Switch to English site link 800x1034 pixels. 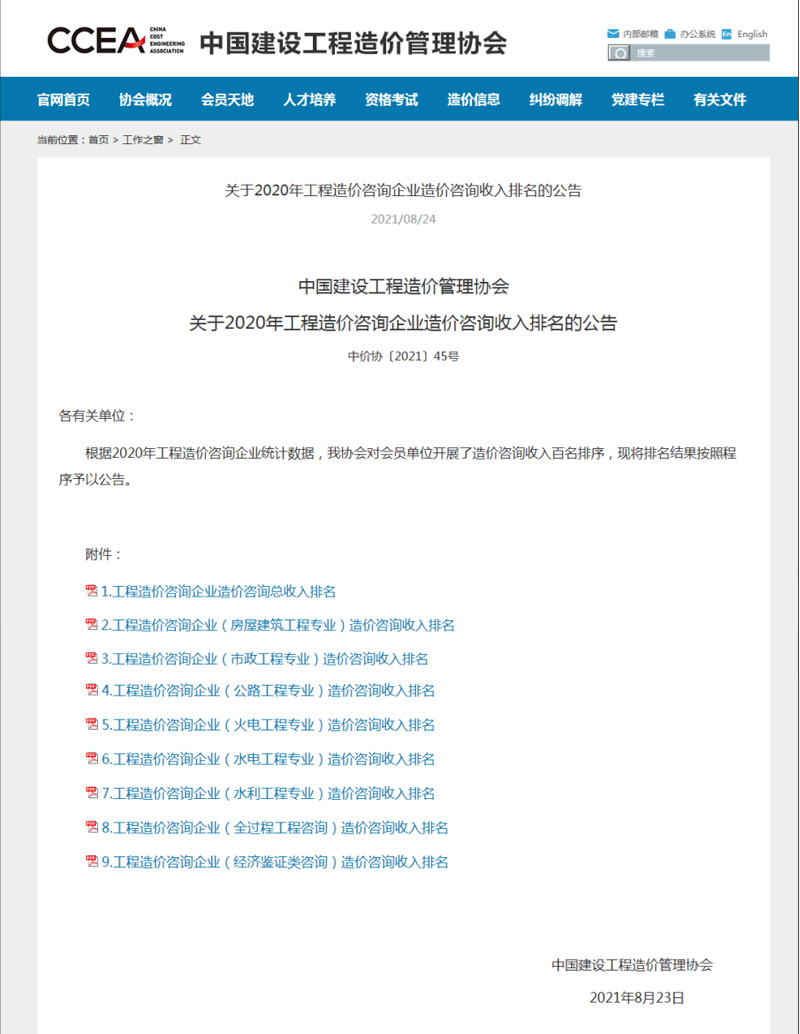[x=752, y=34]
